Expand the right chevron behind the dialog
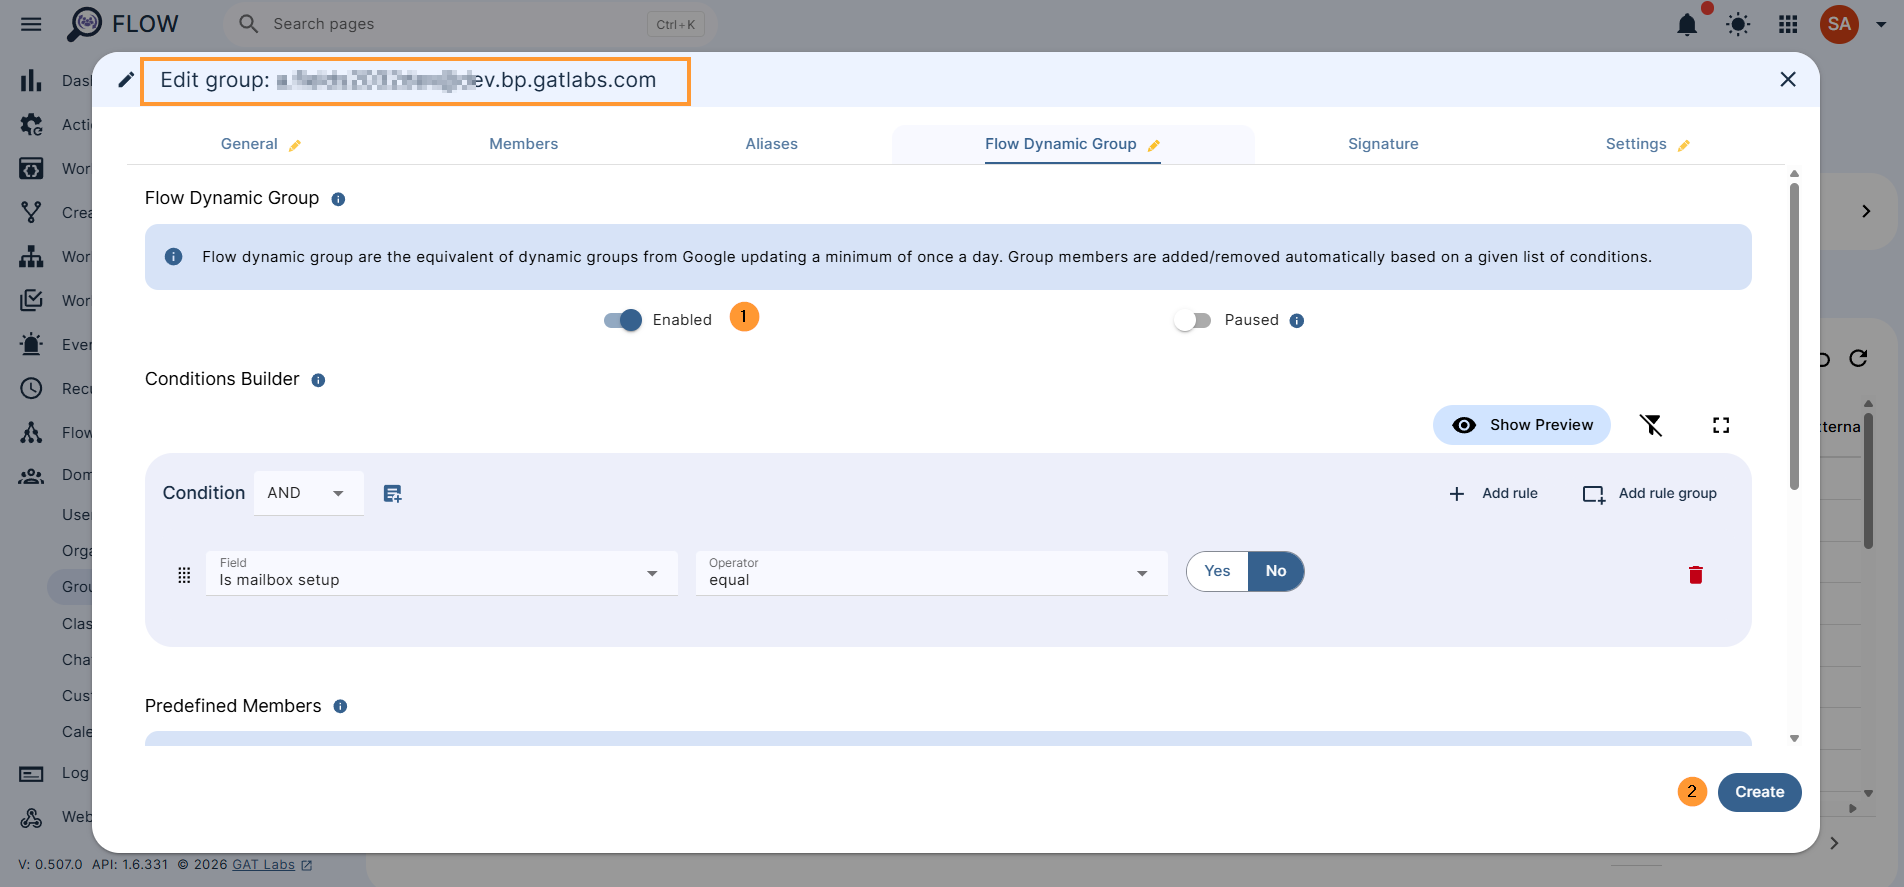This screenshot has height=887, width=1904. (1866, 211)
